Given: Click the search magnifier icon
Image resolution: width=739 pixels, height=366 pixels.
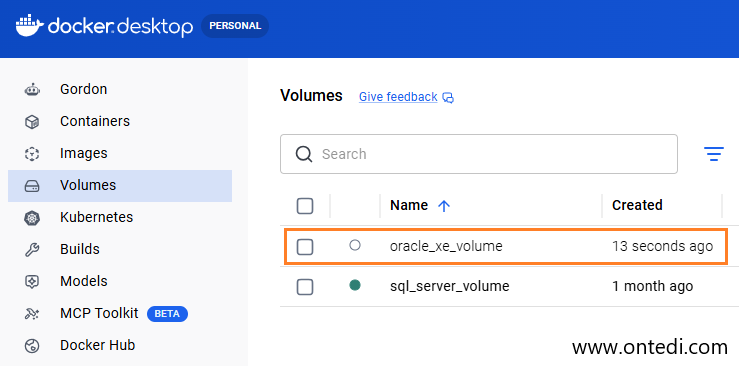Looking at the screenshot, I should click(x=304, y=154).
